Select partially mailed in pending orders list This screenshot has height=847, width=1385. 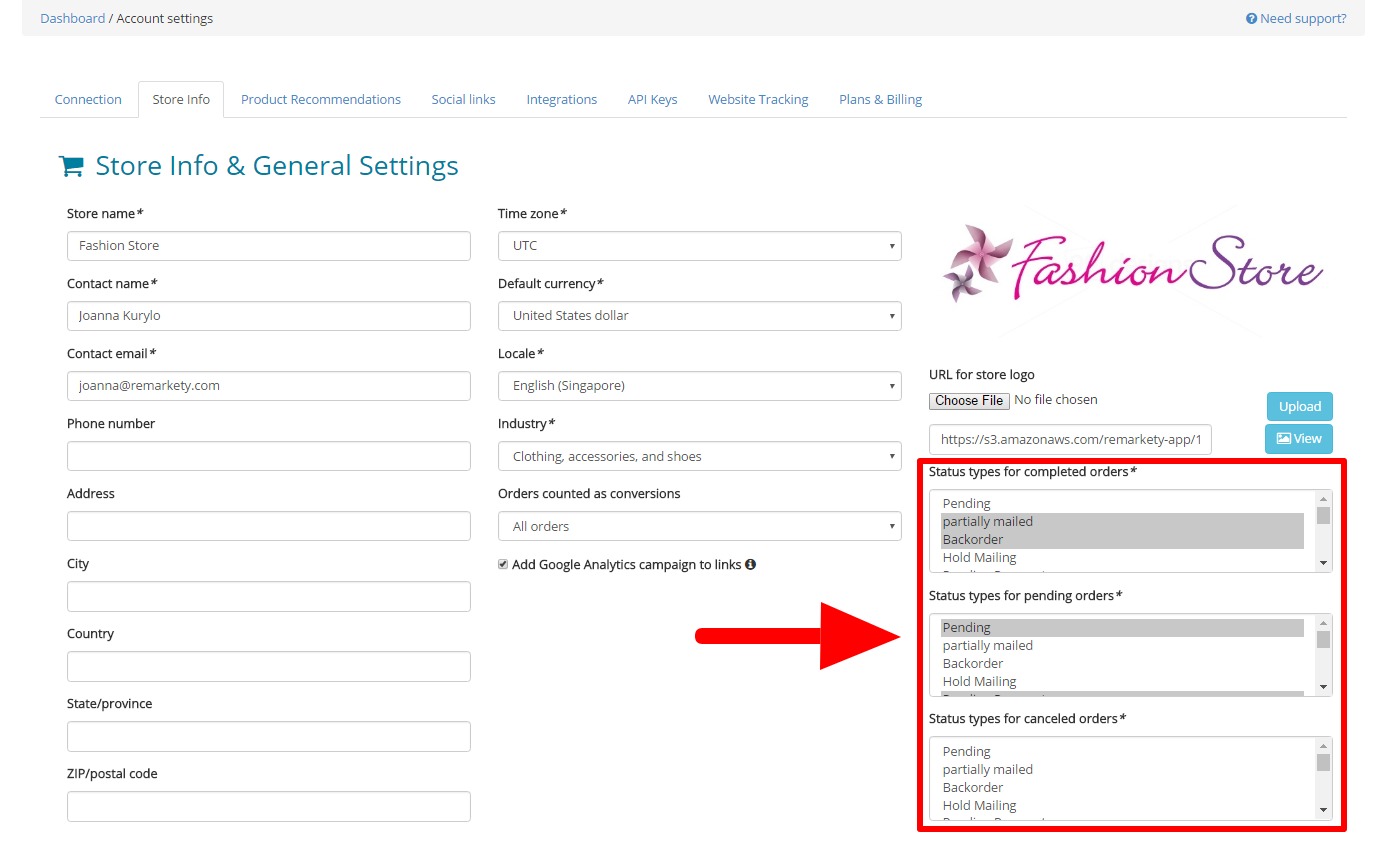1122,646
